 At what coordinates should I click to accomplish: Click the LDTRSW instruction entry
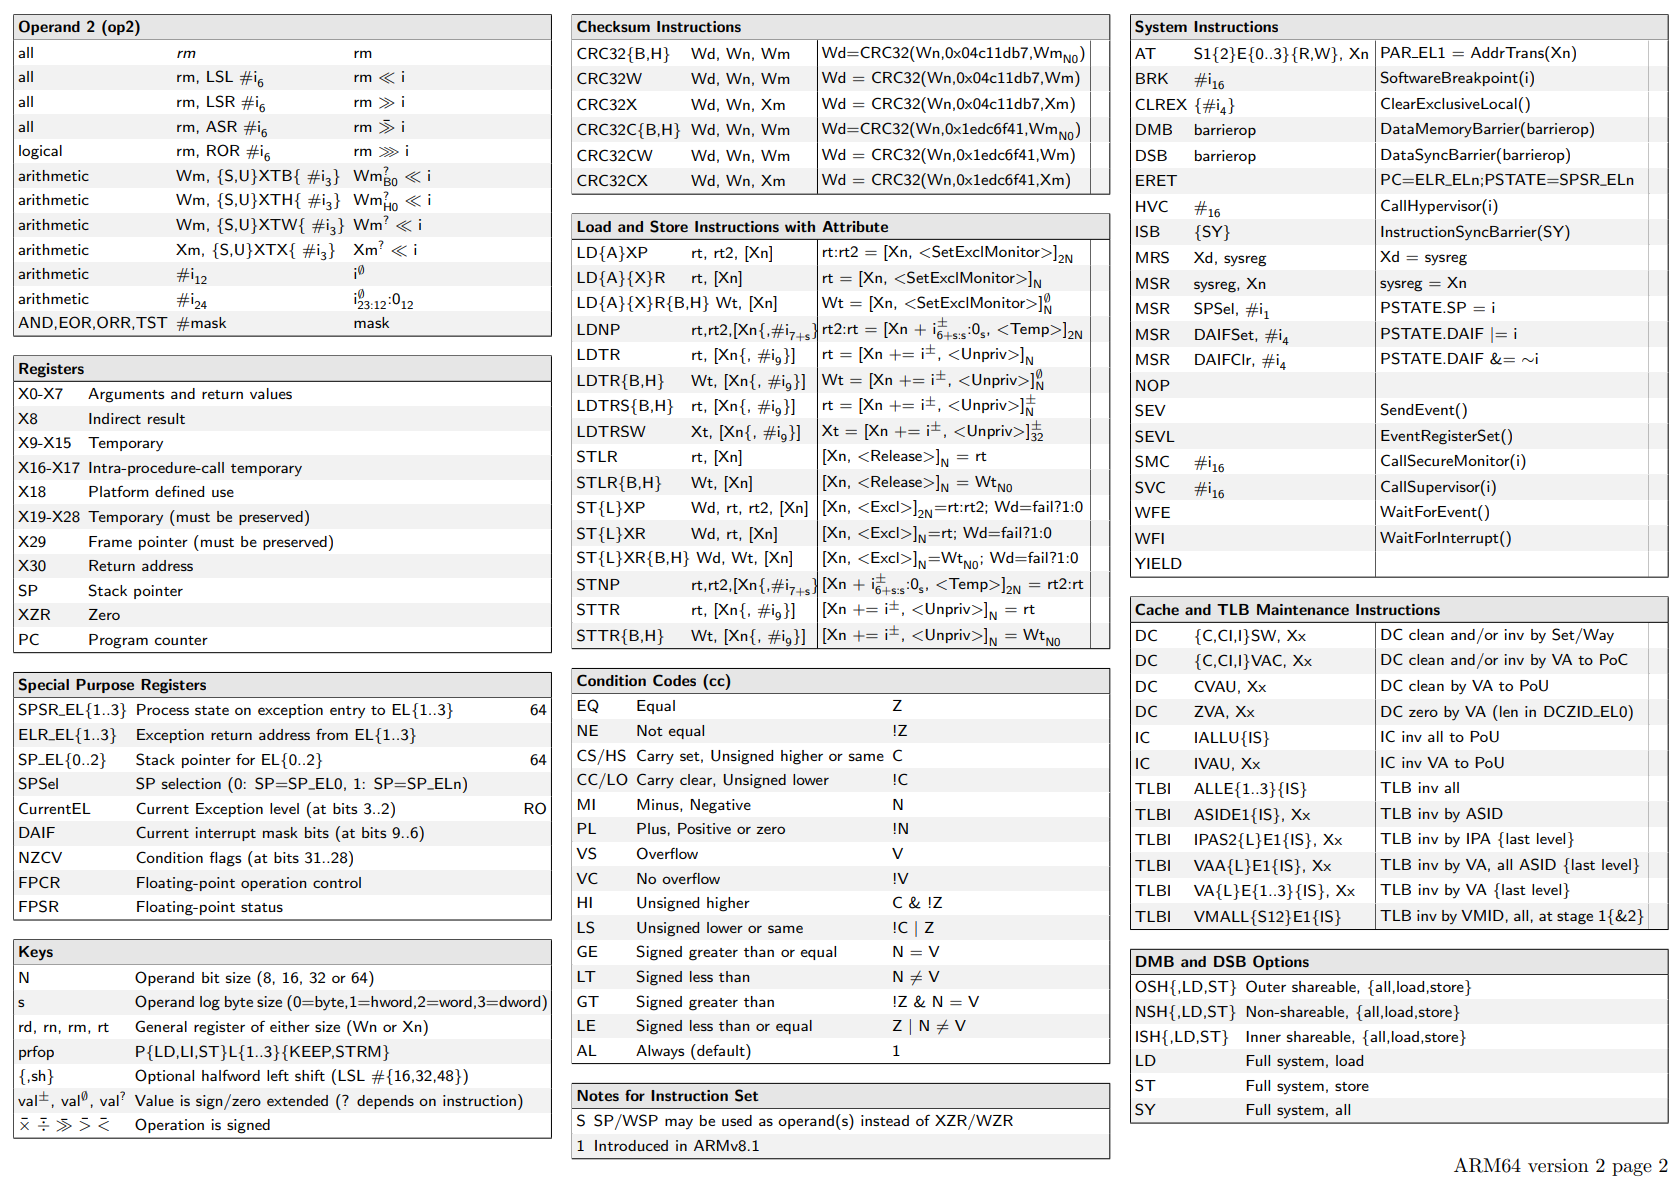click(x=611, y=432)
